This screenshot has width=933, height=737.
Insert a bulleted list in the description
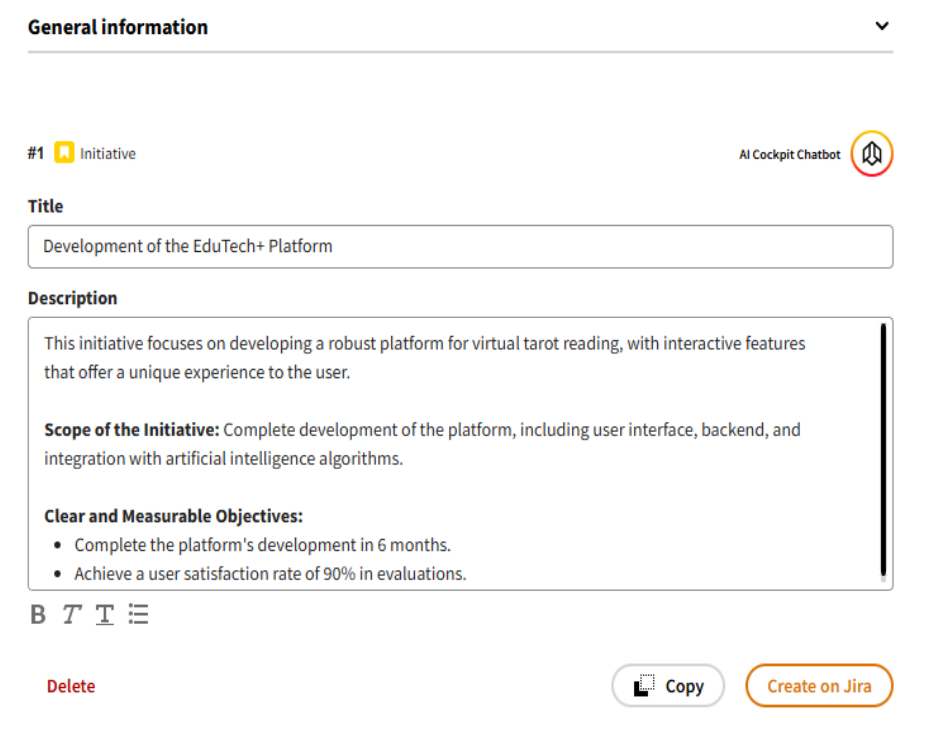139,614
